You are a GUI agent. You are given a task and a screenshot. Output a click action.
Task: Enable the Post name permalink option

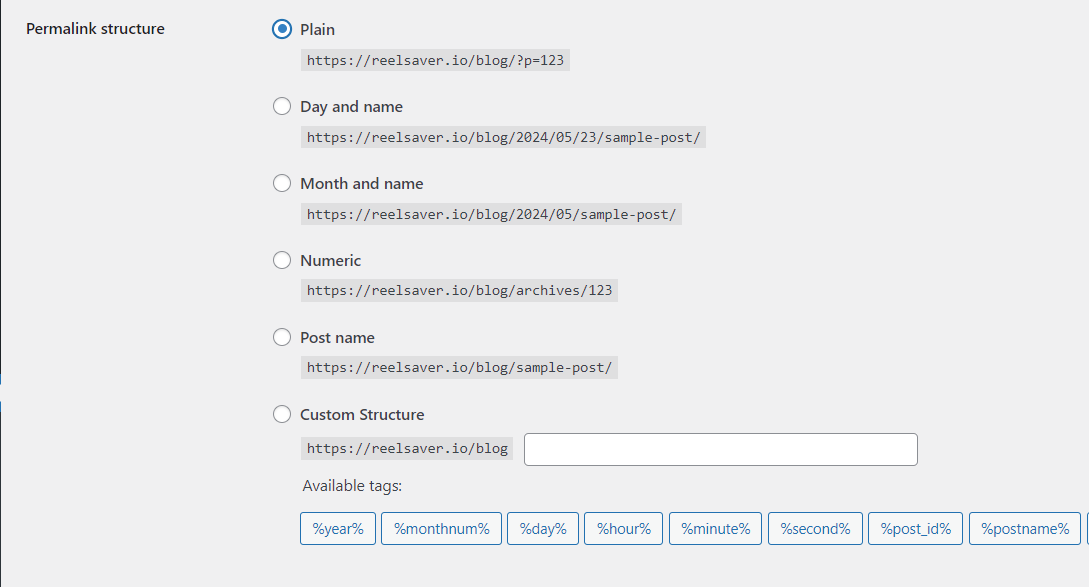(282, 338)
